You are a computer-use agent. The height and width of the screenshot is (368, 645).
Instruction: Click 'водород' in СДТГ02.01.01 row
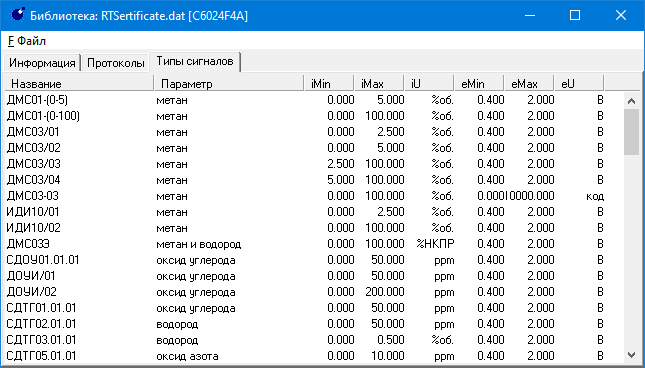[177, 324]
